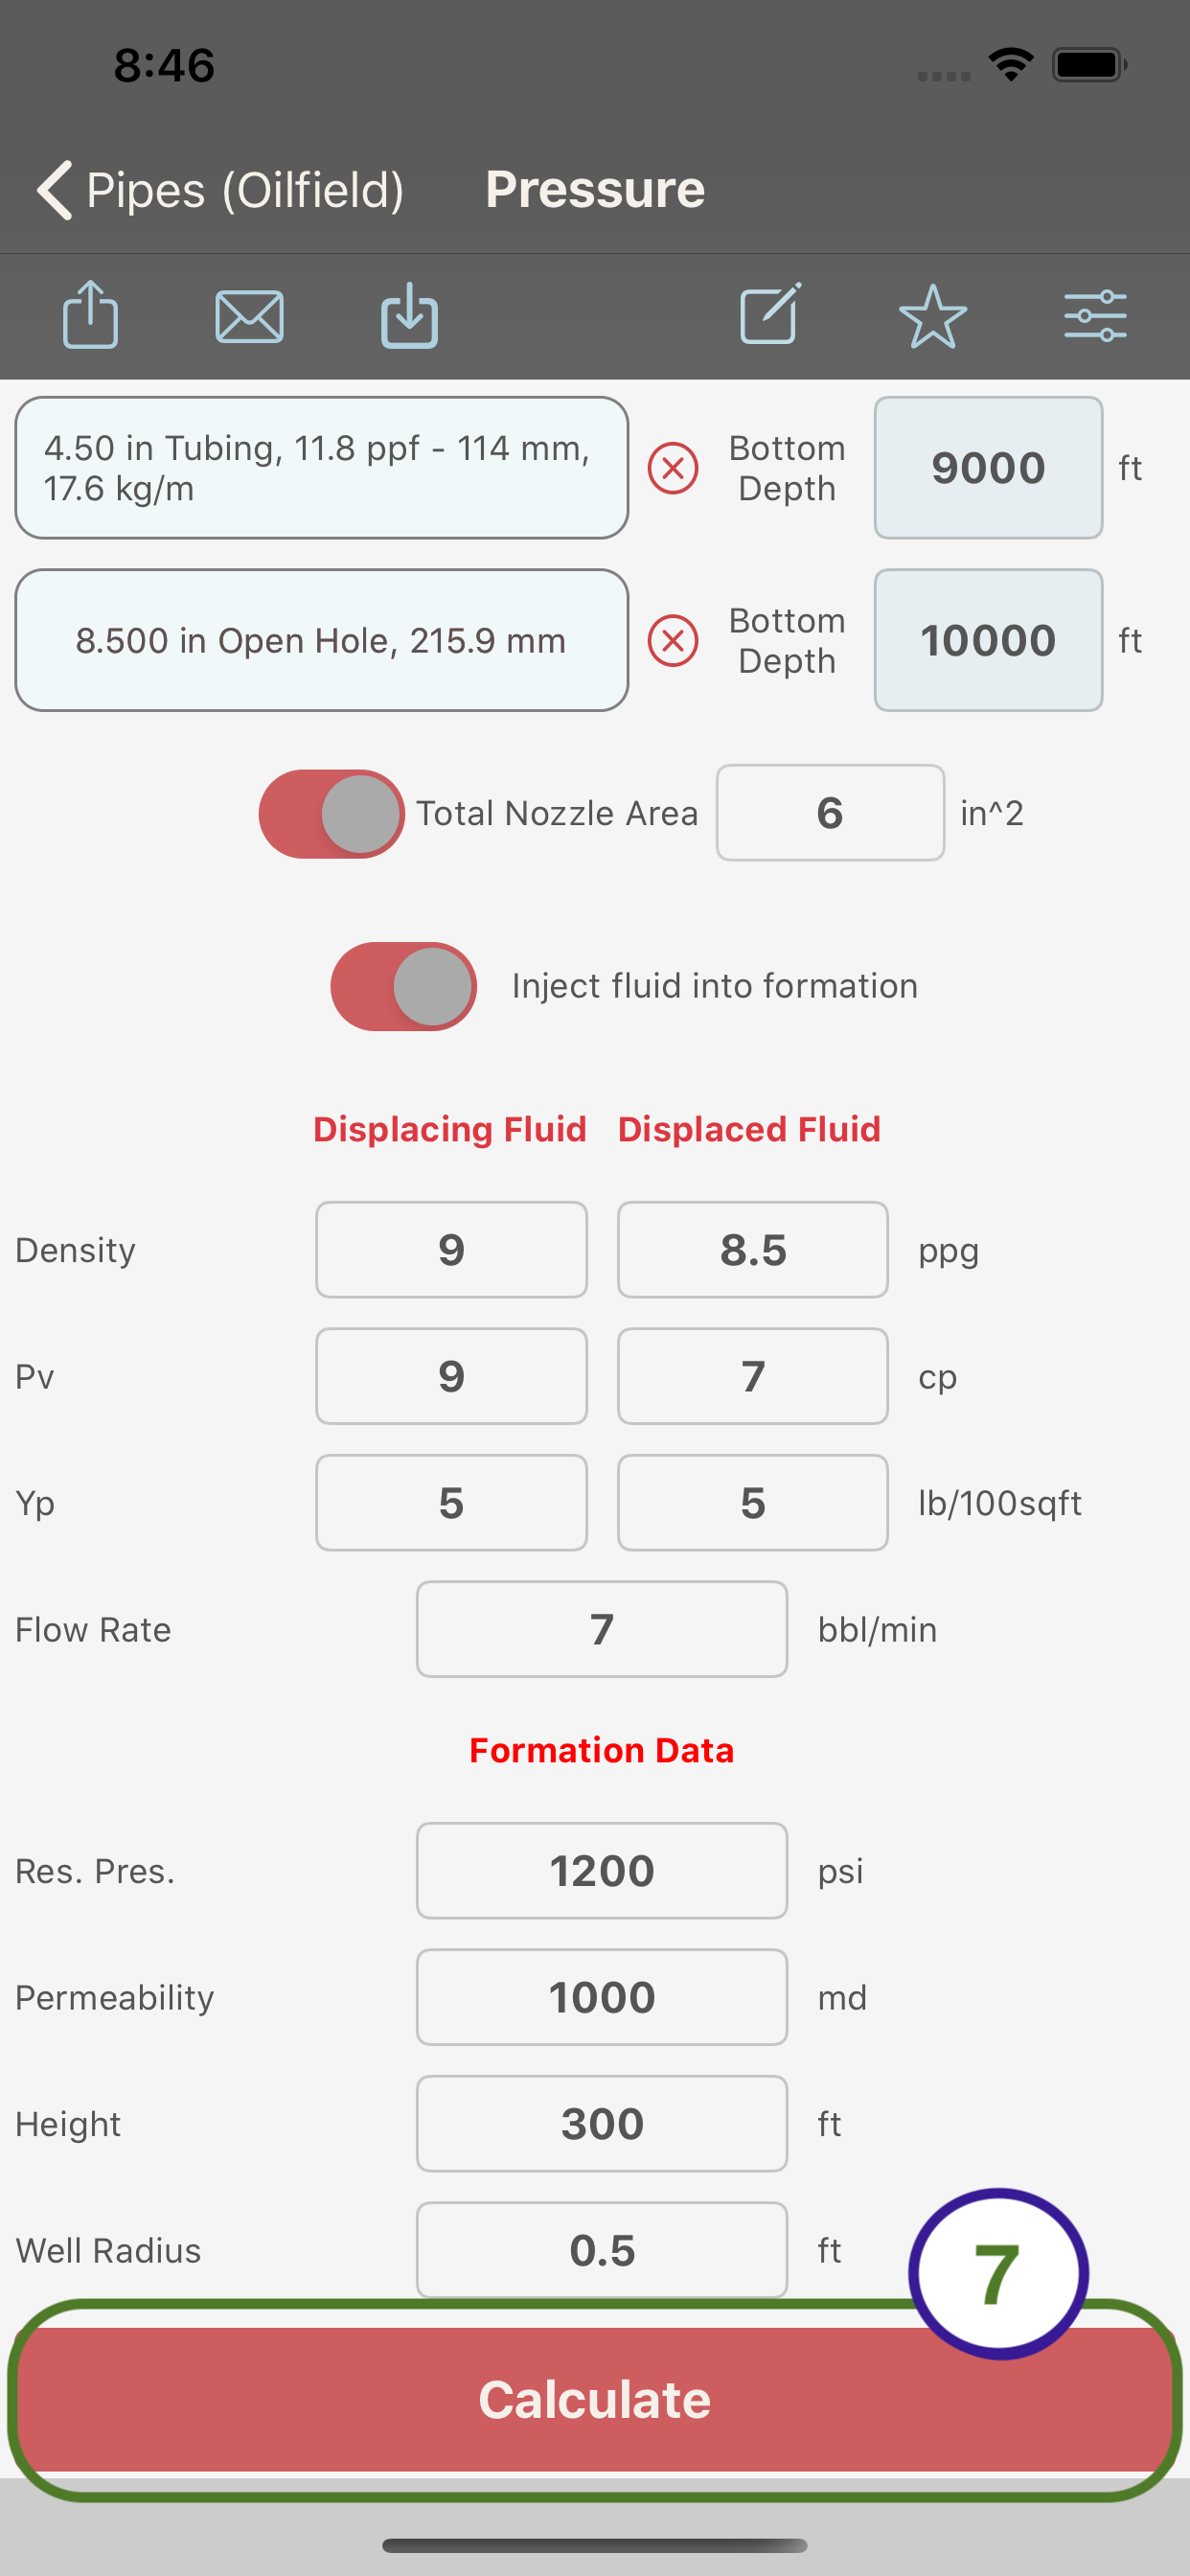Remove the 4.50 in Tubing row
Screen dimensions: 1190x2576
673,468
